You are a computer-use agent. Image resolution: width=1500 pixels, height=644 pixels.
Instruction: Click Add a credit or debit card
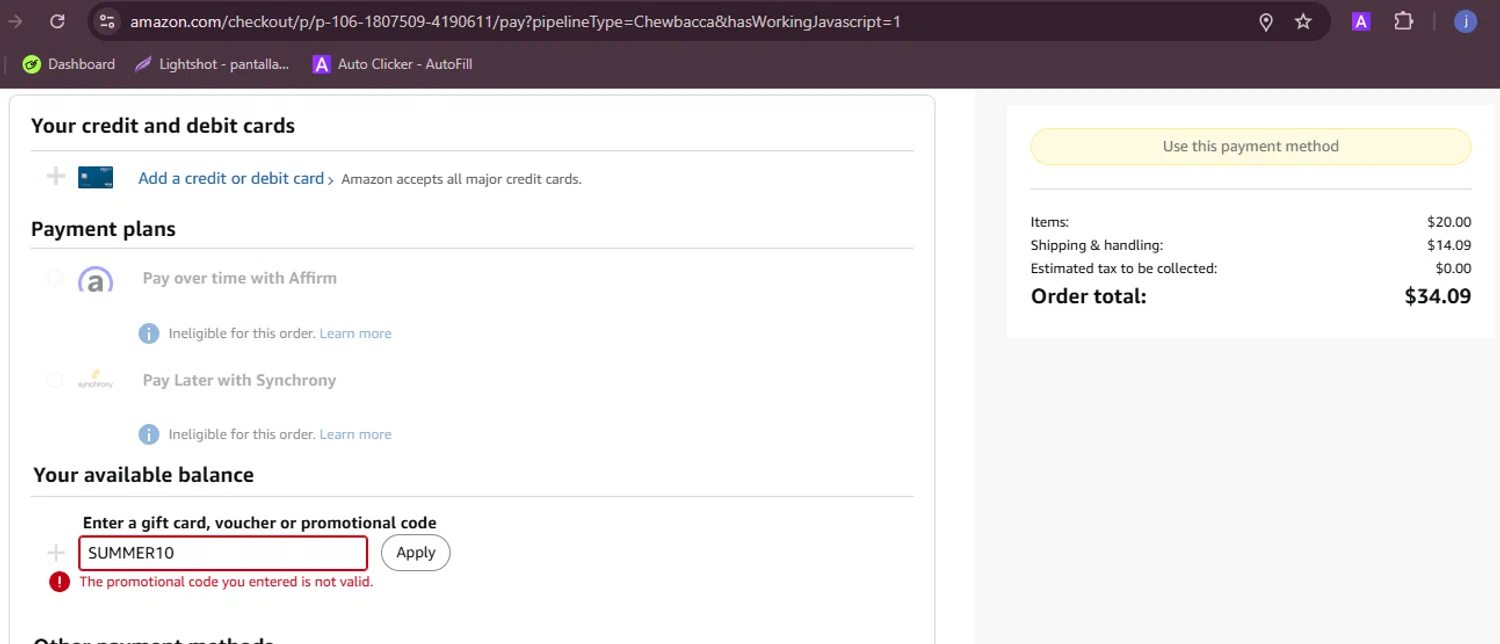[231, 178]
